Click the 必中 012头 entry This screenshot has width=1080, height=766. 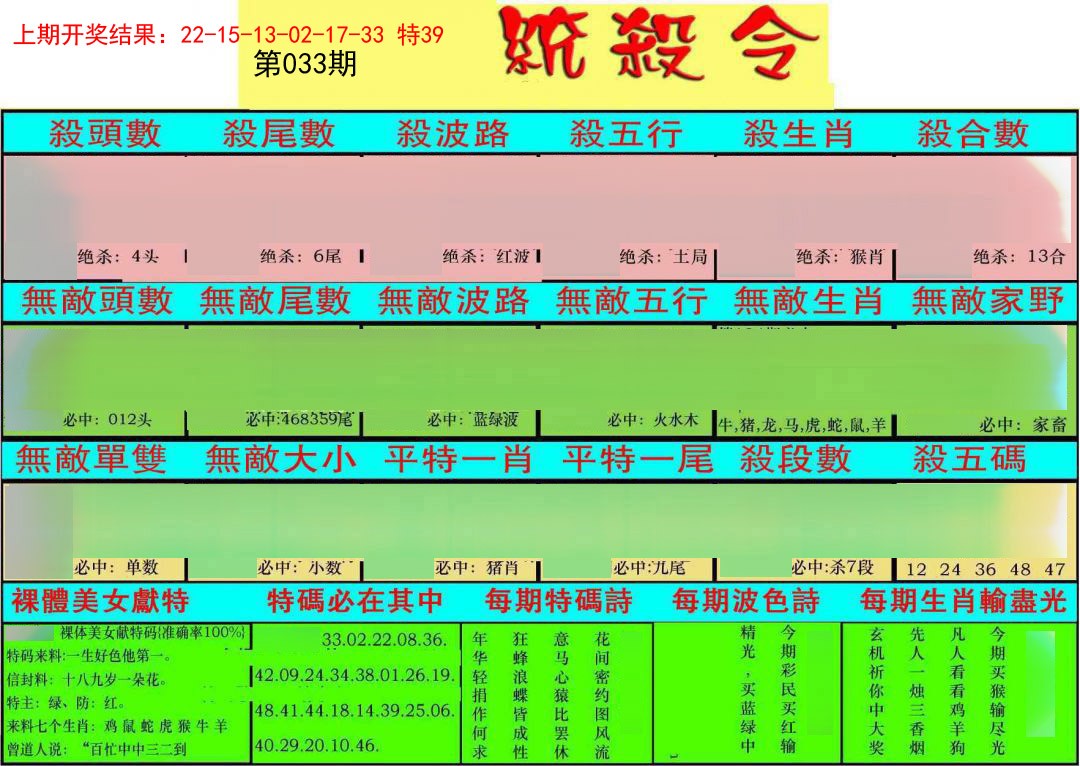pos(110,420)
